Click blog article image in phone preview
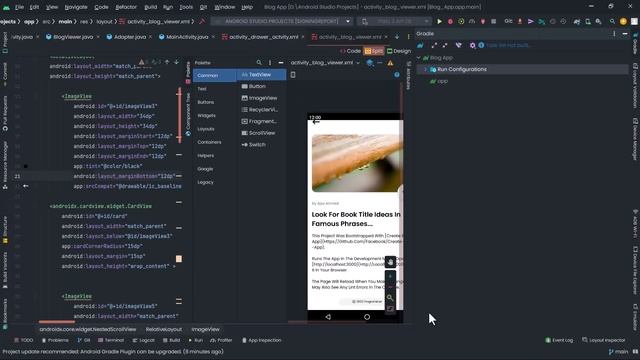 coord(358,163)
